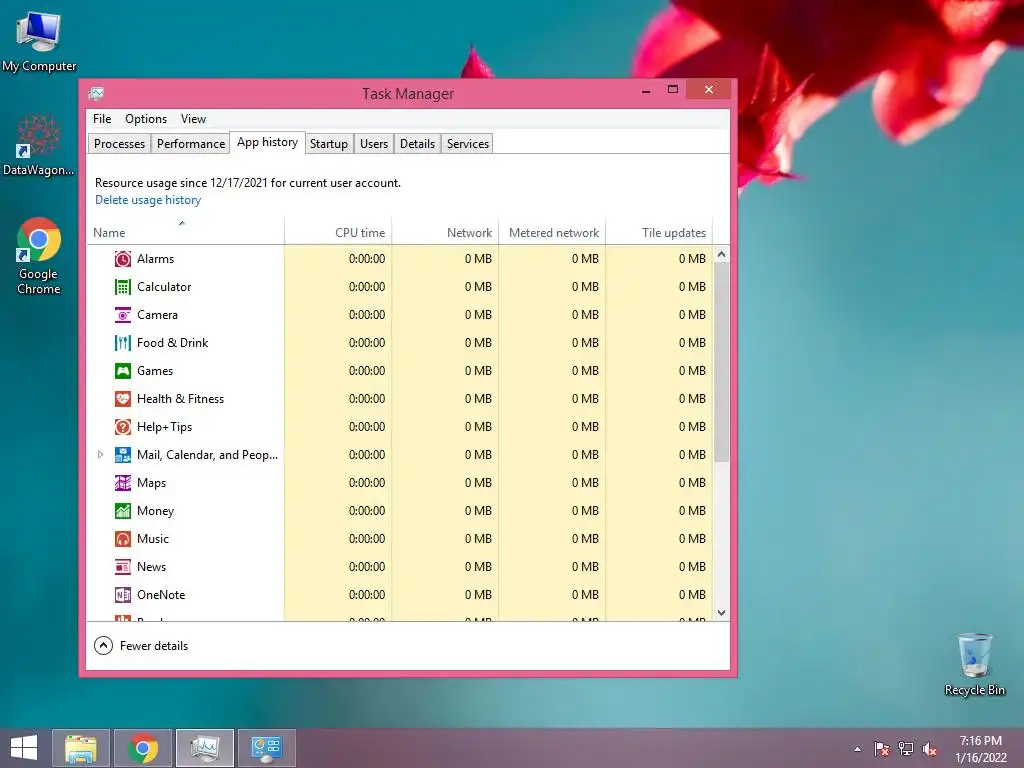Switch to the Processes tab

[120, 144]
